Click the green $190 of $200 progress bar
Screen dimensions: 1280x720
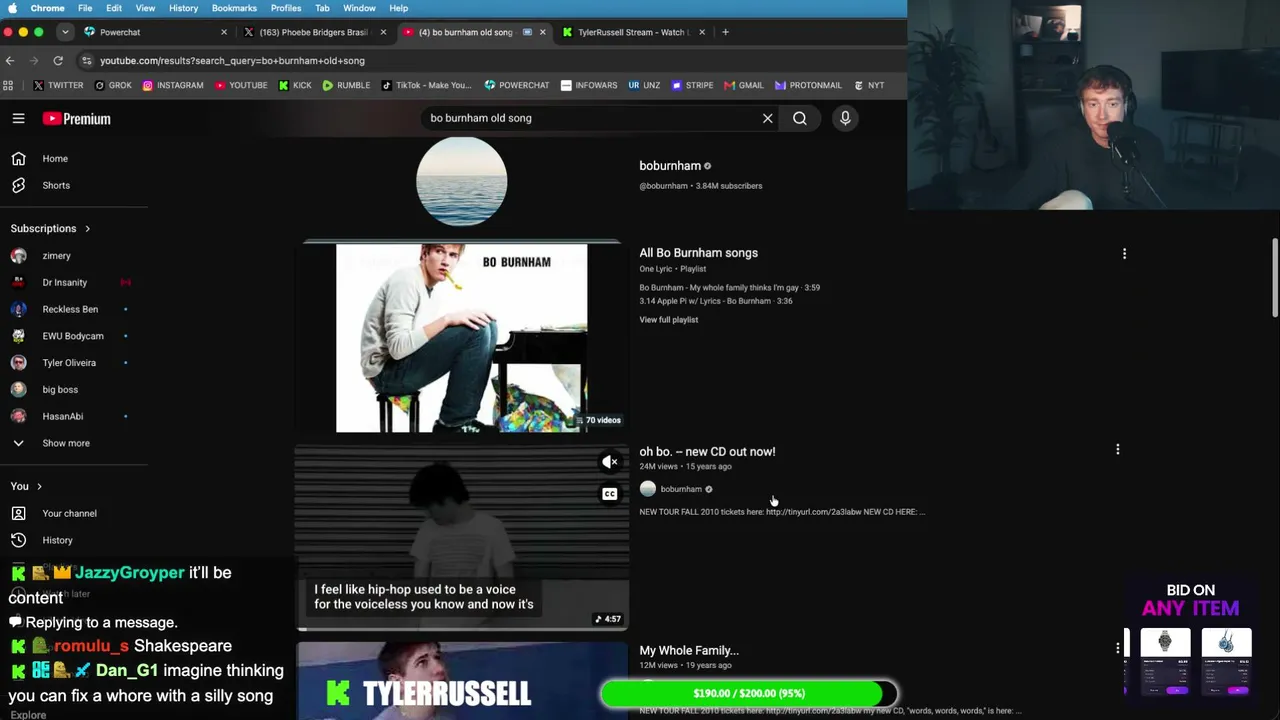(x=748, y=693)
